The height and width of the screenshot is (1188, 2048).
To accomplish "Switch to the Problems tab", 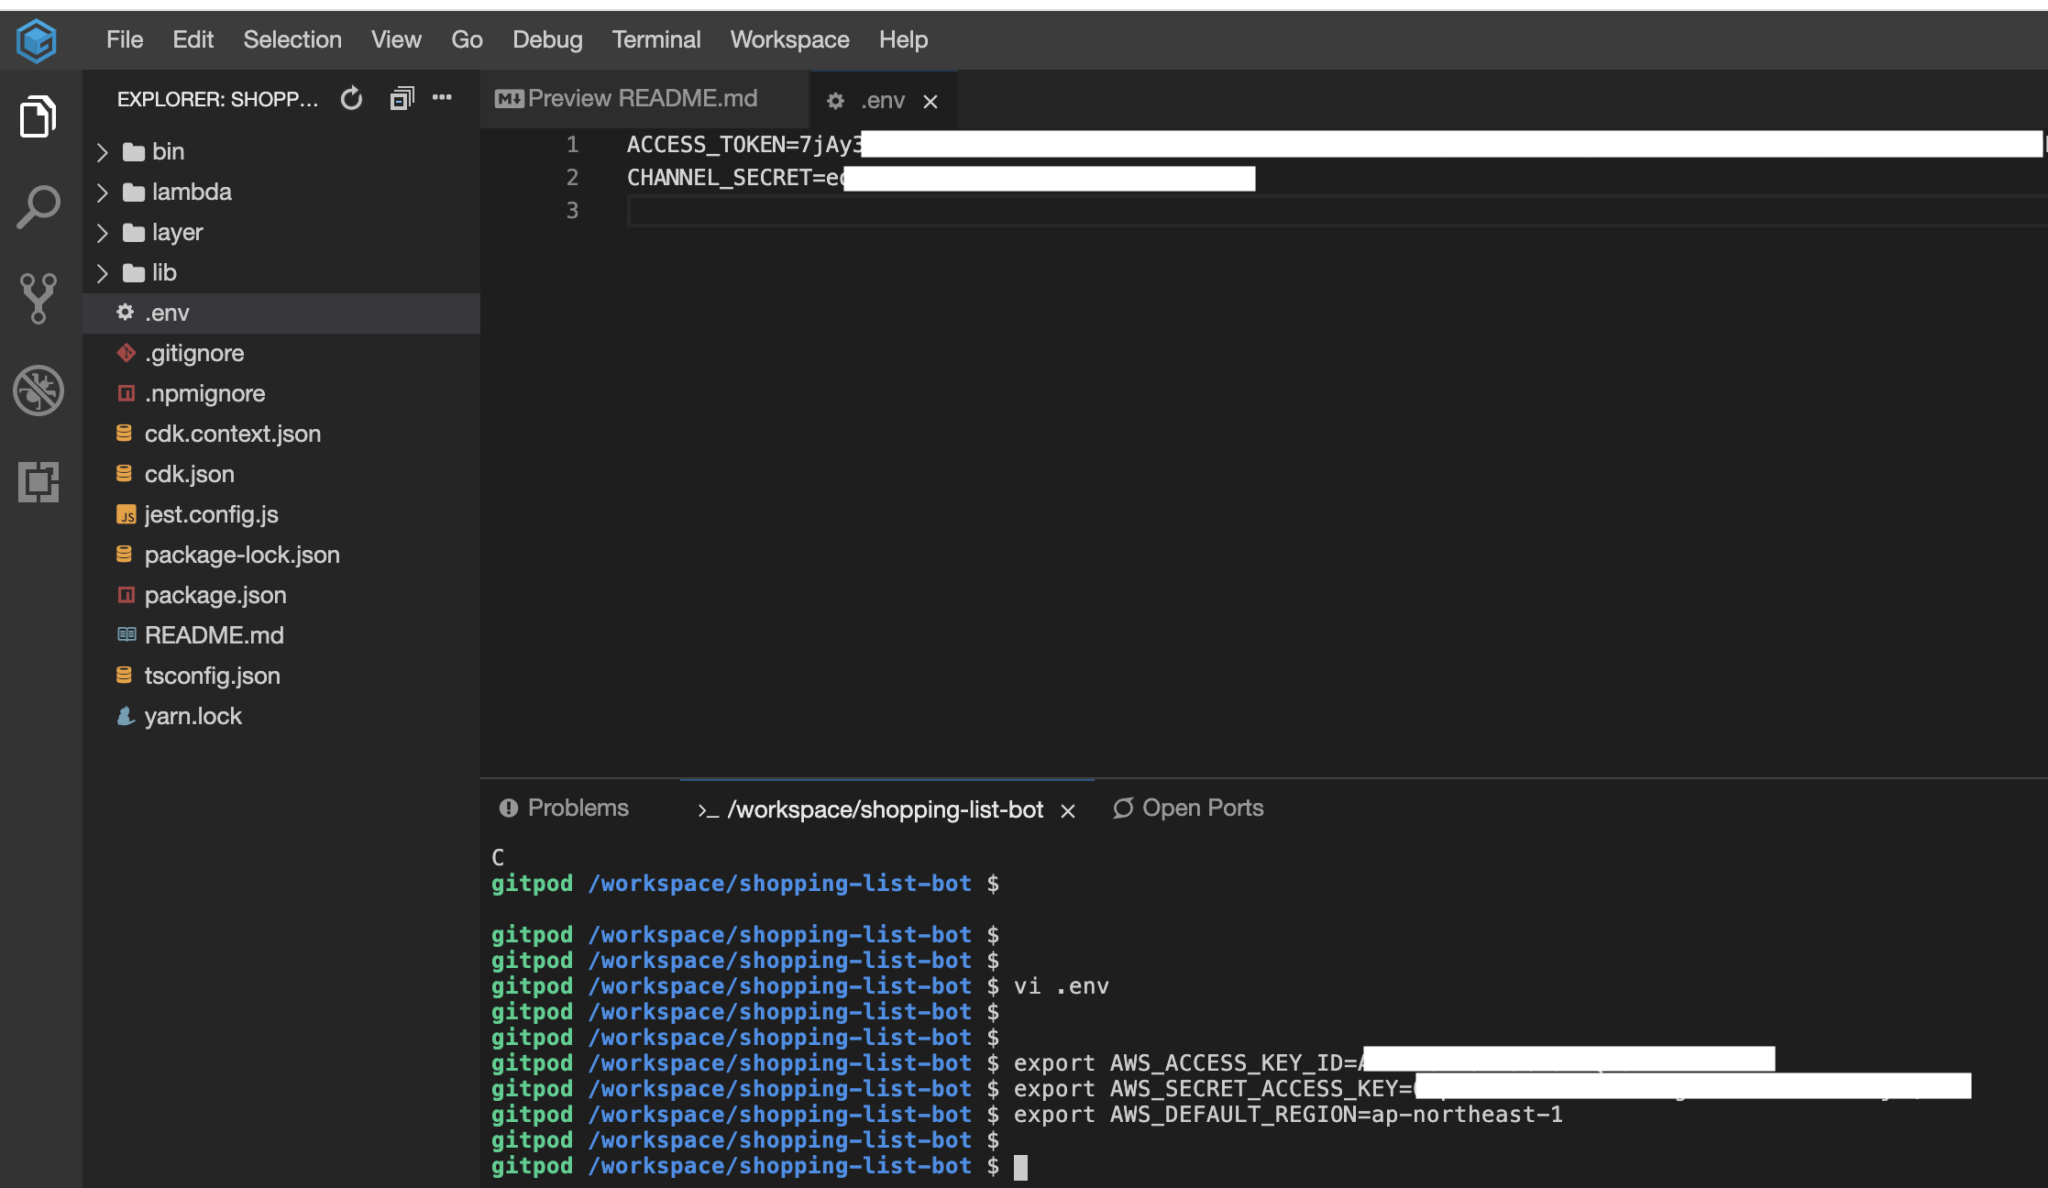I will pos(577,808).
